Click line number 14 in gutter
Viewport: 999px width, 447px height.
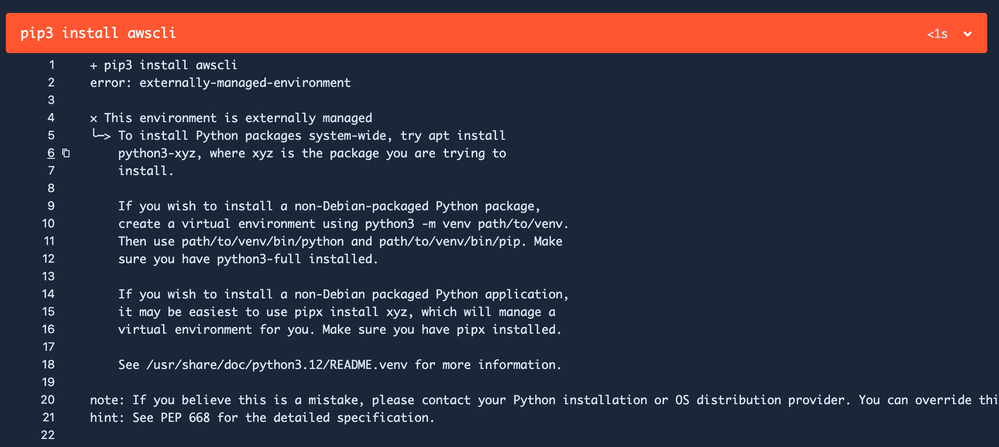coord(49,294)
